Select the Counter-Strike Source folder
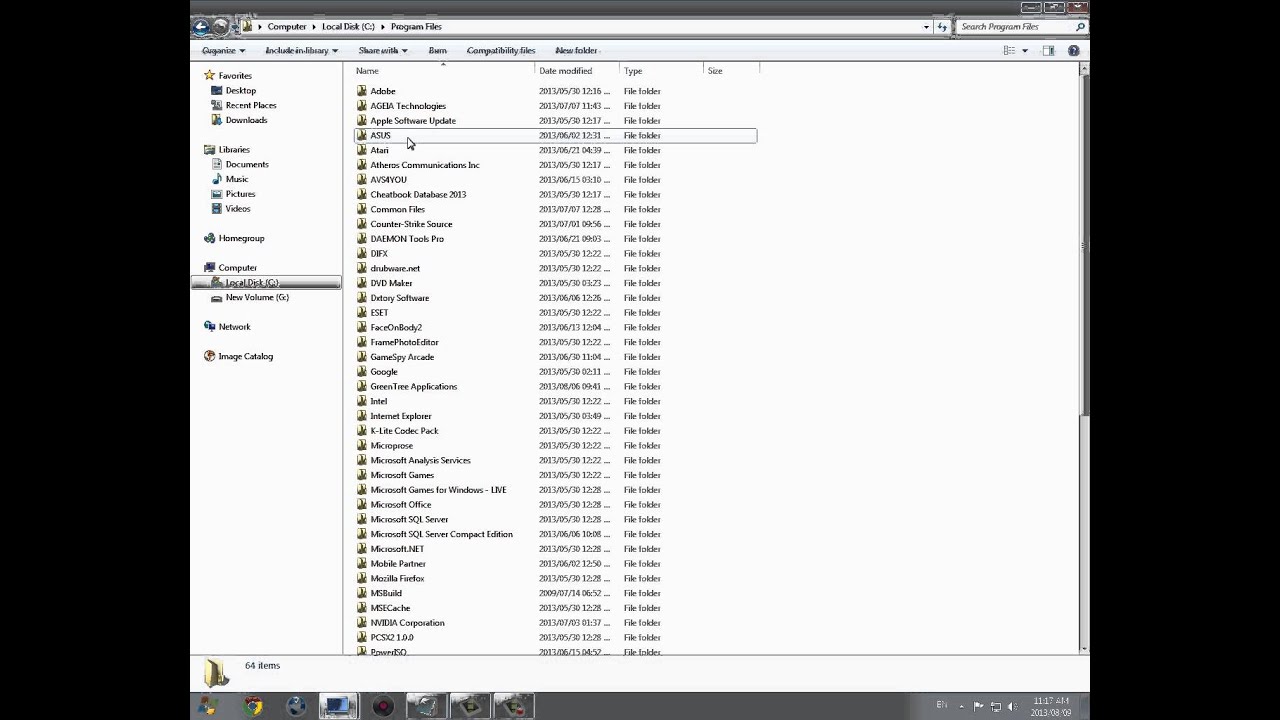The width and height of the screenshot is (1280, 720). click(x=411, y=224)
